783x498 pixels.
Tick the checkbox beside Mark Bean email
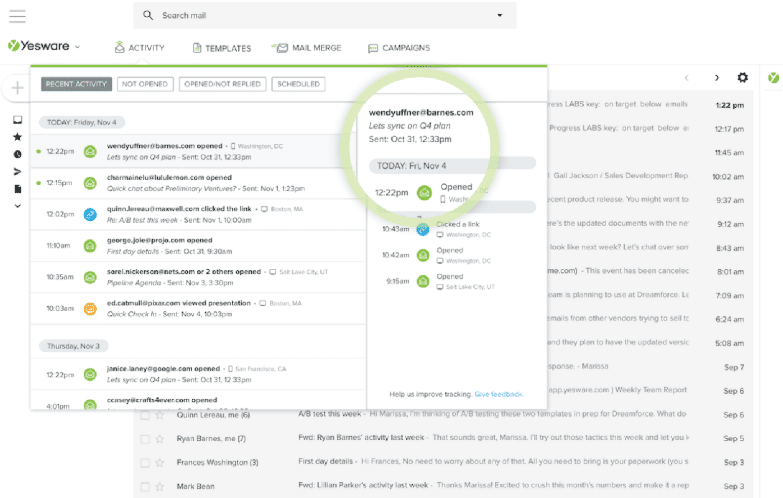(x=143, y=486)
